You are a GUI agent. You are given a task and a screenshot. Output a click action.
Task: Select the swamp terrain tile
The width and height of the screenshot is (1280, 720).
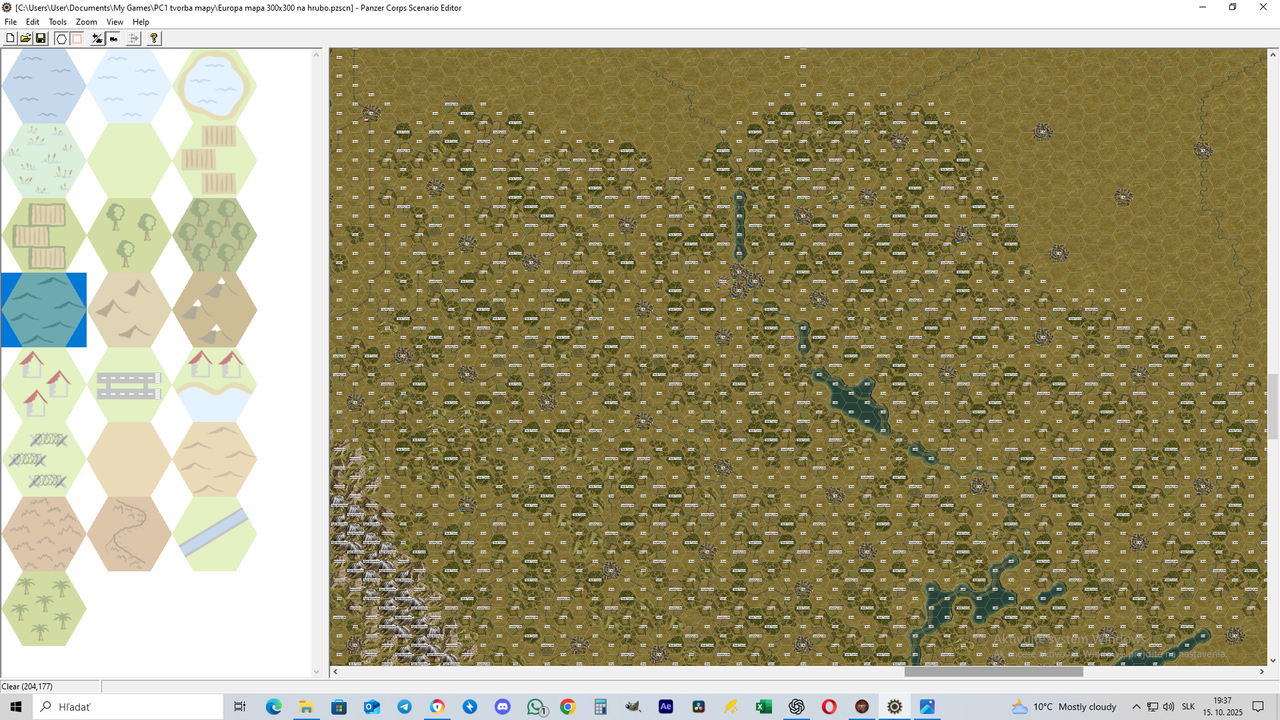44,160
